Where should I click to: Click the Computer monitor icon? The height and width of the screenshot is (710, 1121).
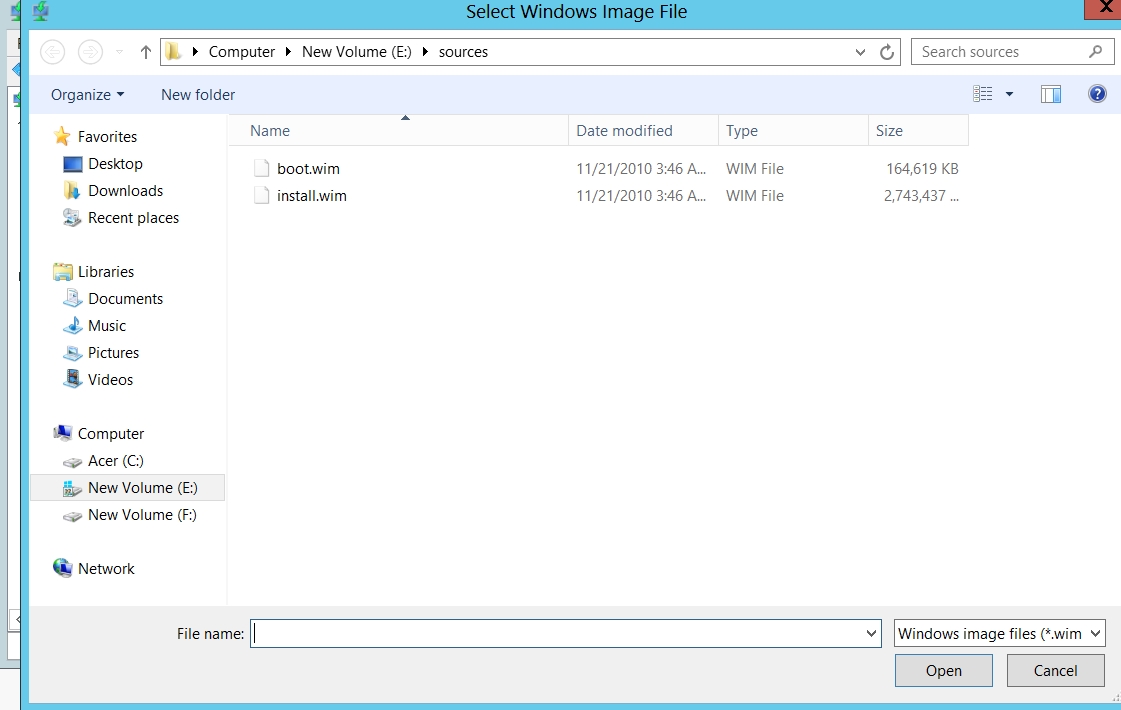[63, 433]
